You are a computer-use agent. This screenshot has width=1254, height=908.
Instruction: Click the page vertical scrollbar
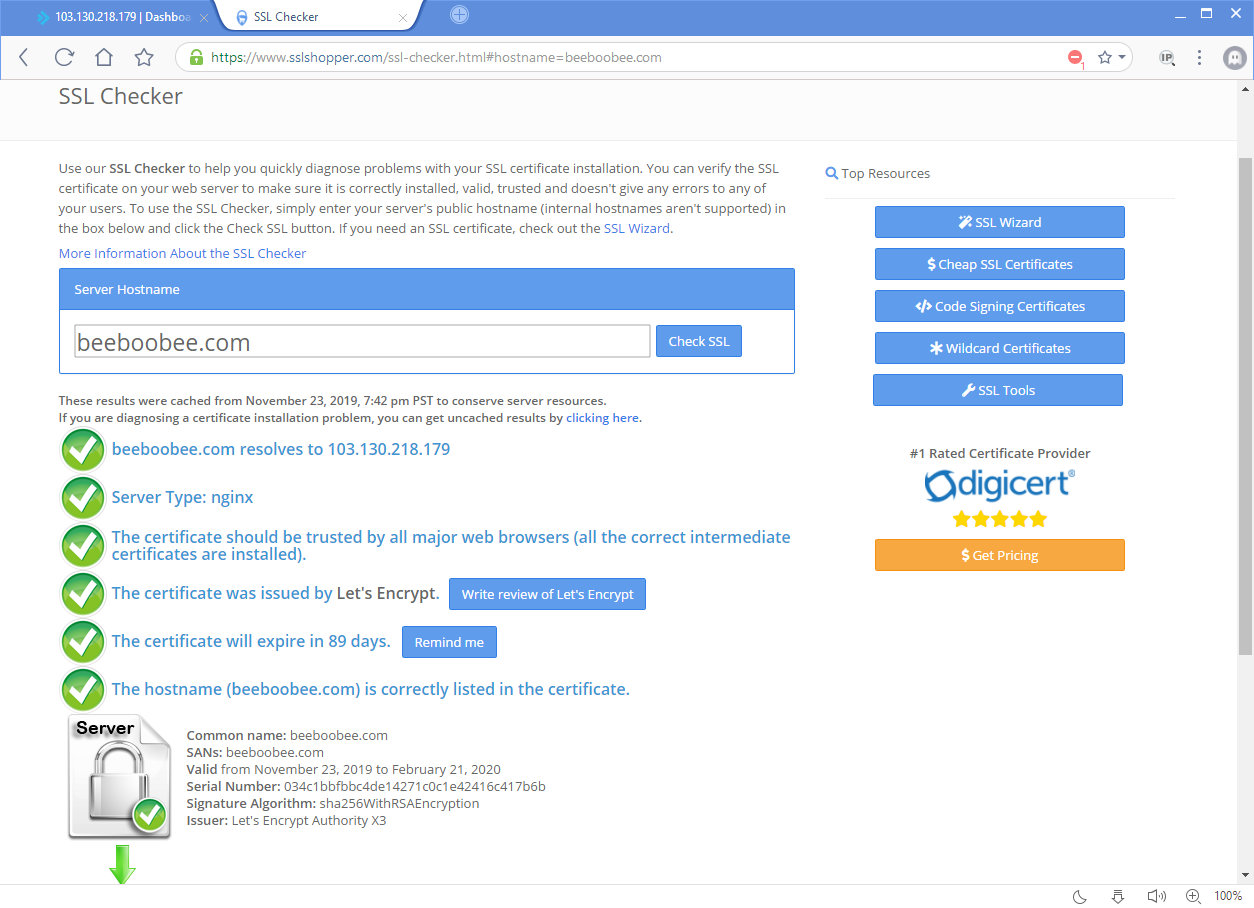(1245, 400)
